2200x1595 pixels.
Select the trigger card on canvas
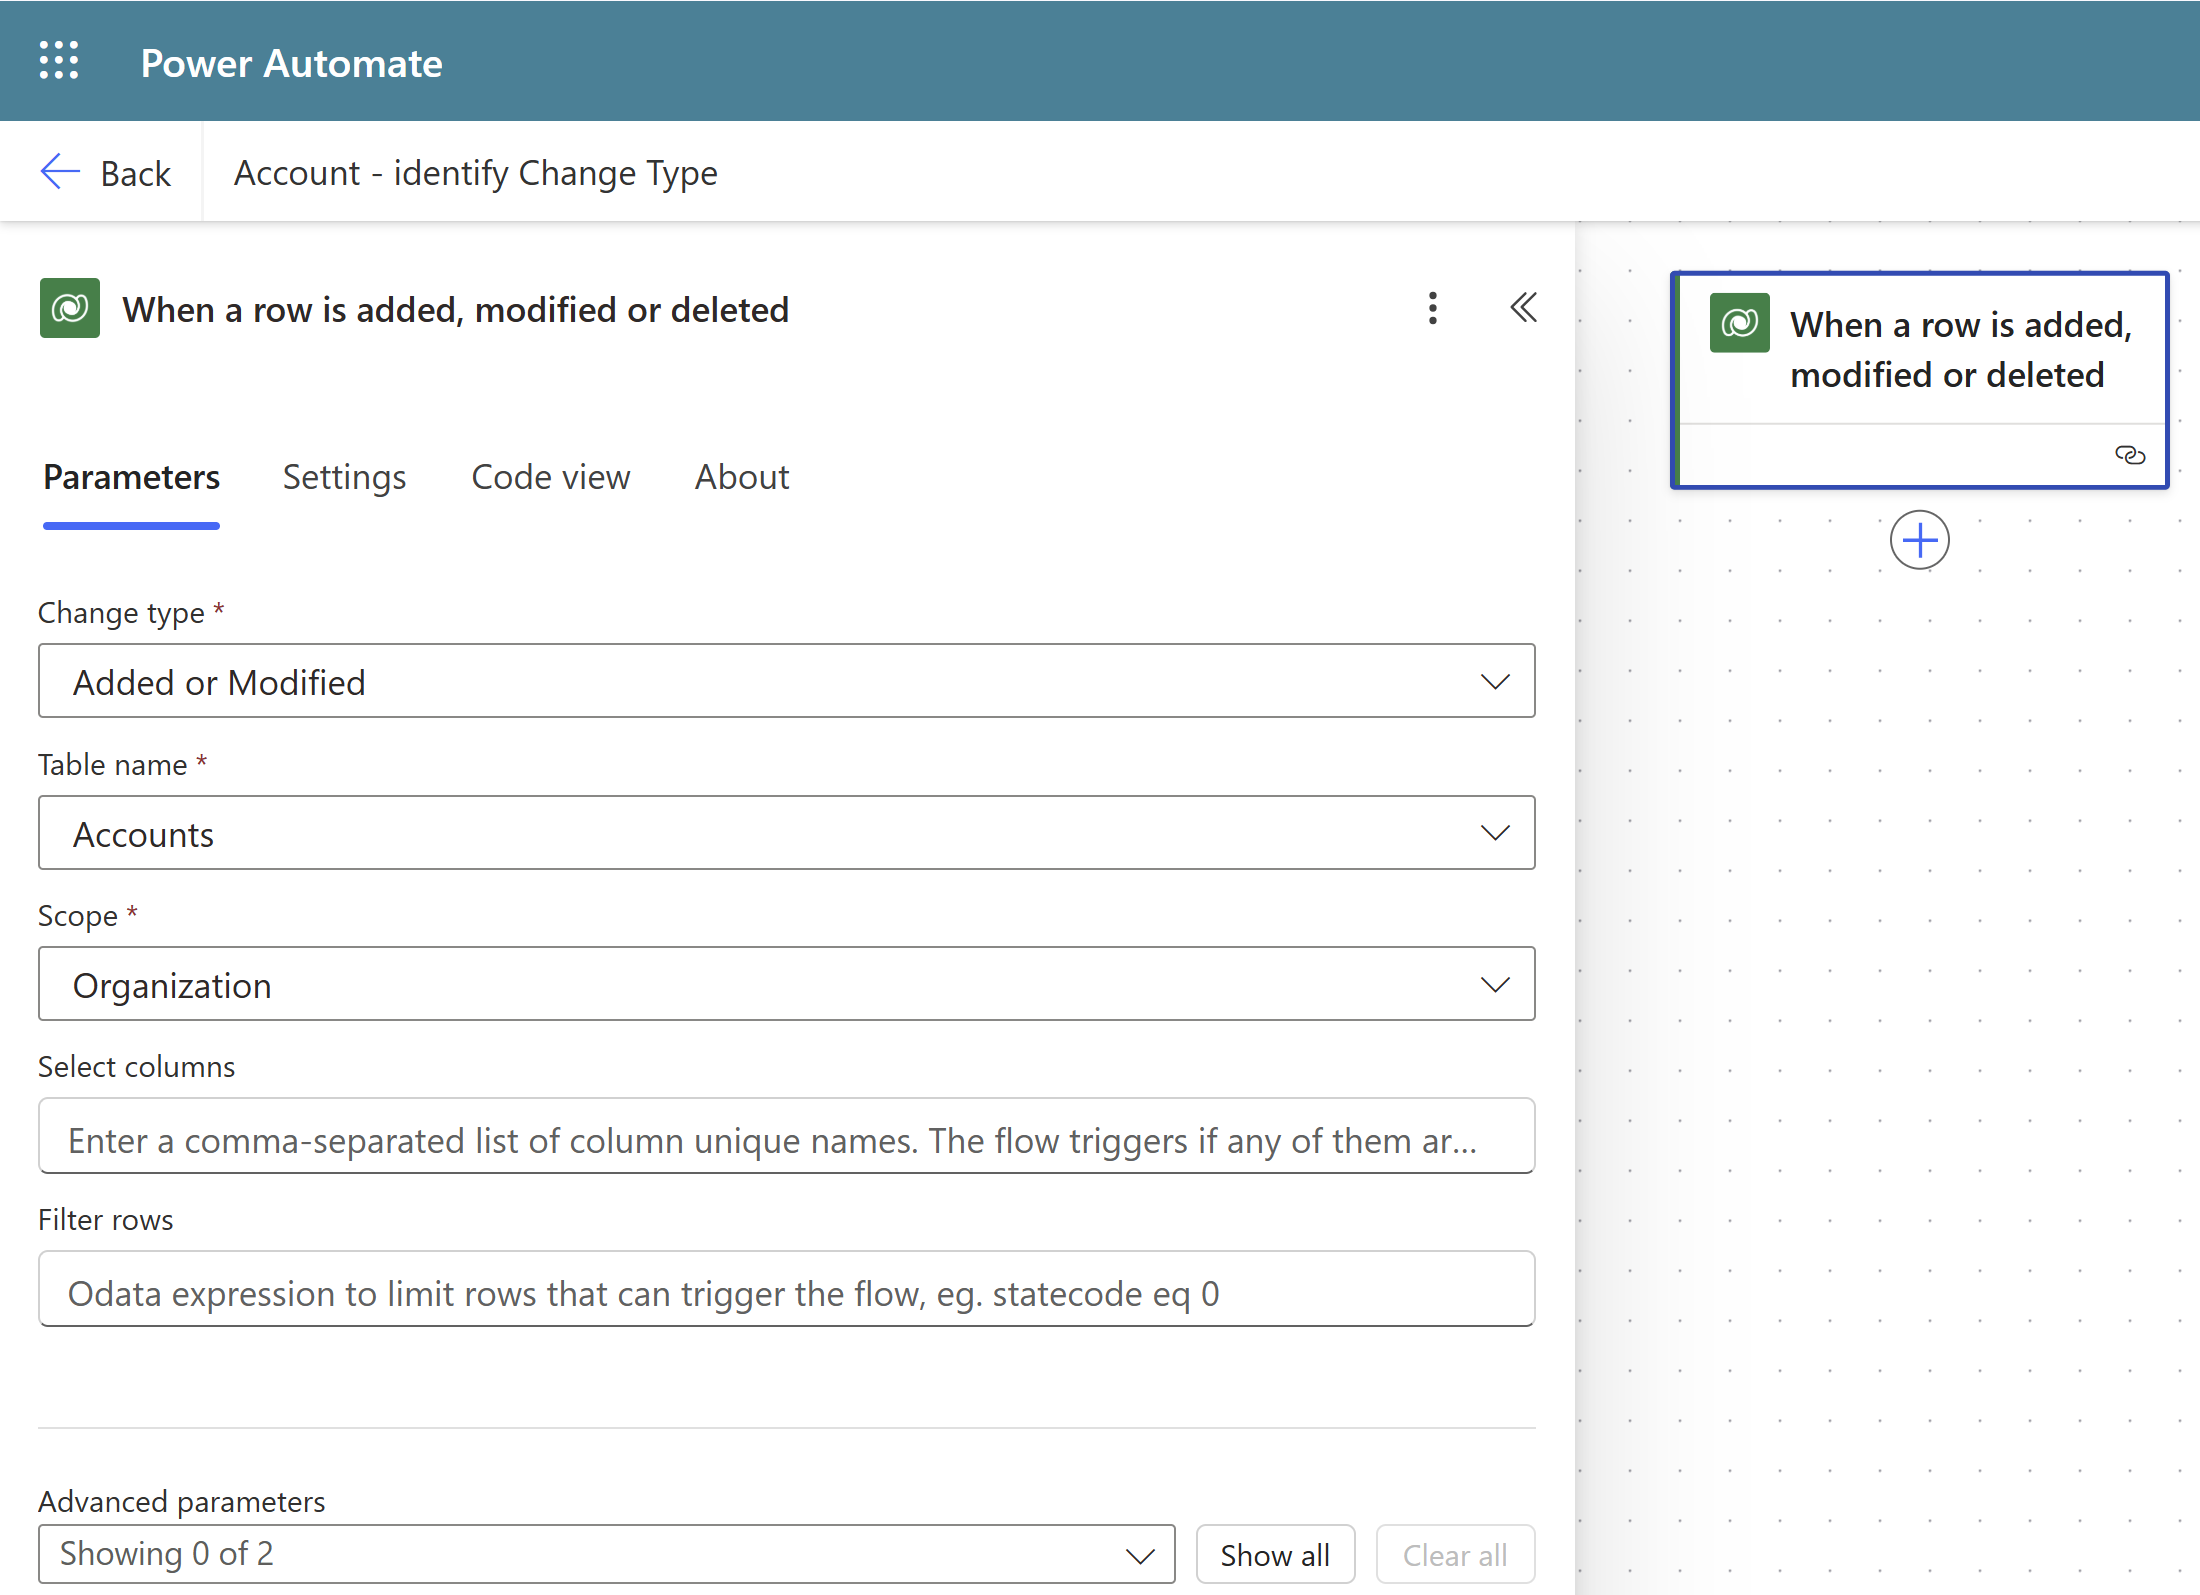pos(1920,380)
